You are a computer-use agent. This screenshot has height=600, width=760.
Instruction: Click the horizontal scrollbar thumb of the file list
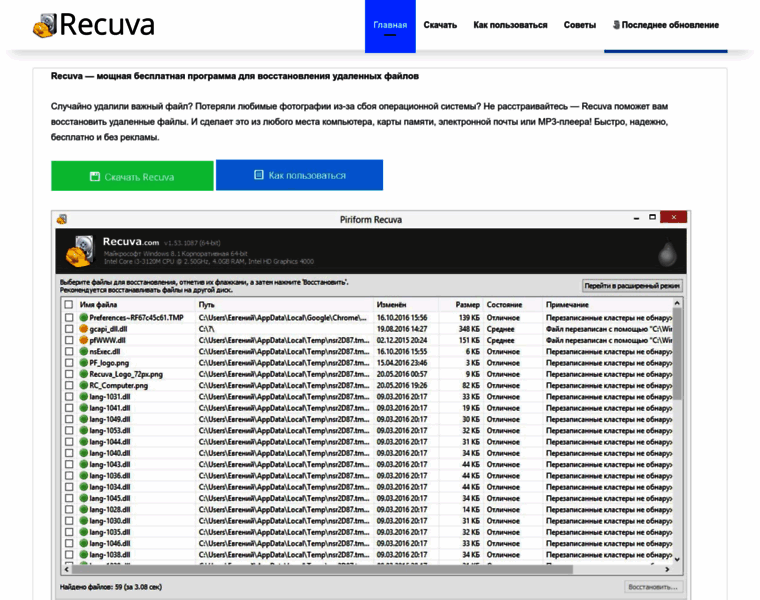[322, 569]
